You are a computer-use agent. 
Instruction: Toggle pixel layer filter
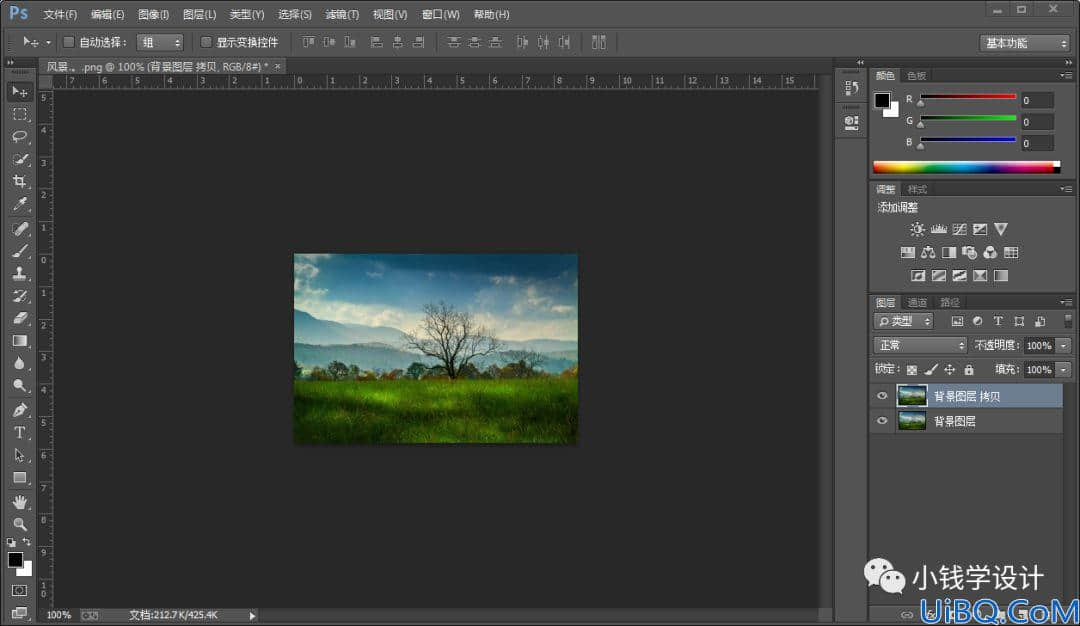coord(957,322)
